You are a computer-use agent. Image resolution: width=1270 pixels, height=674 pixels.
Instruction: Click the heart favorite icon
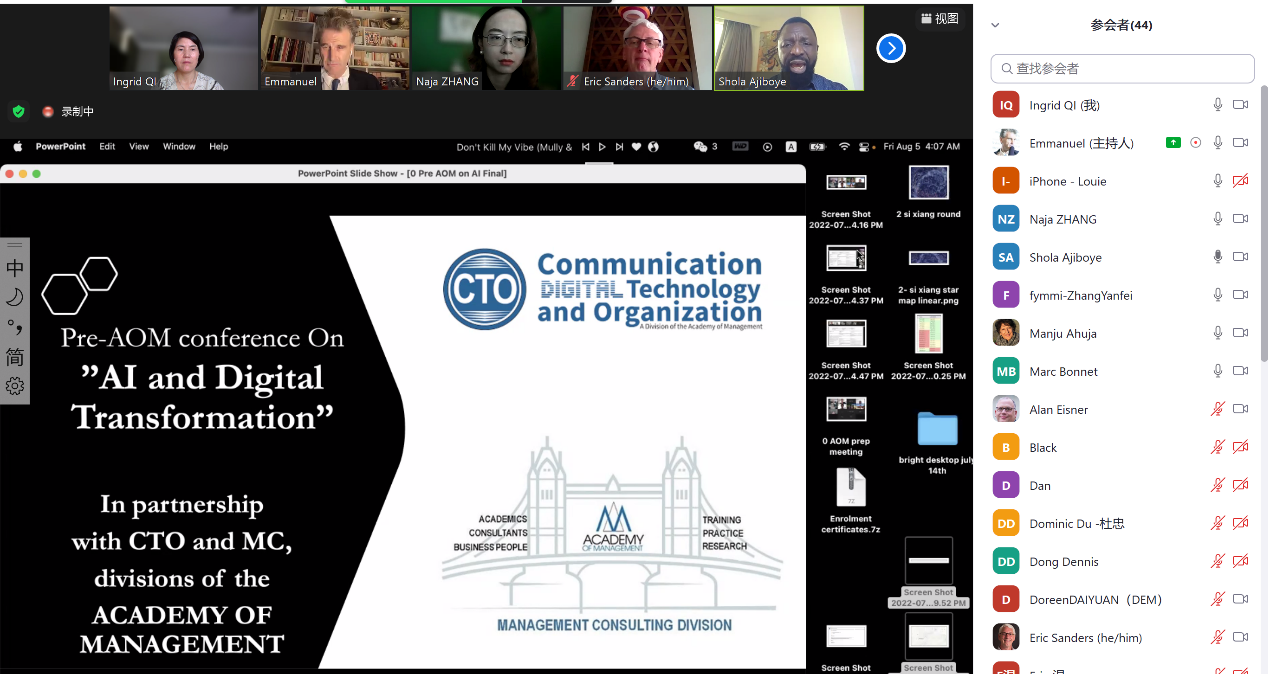point(636,147)
